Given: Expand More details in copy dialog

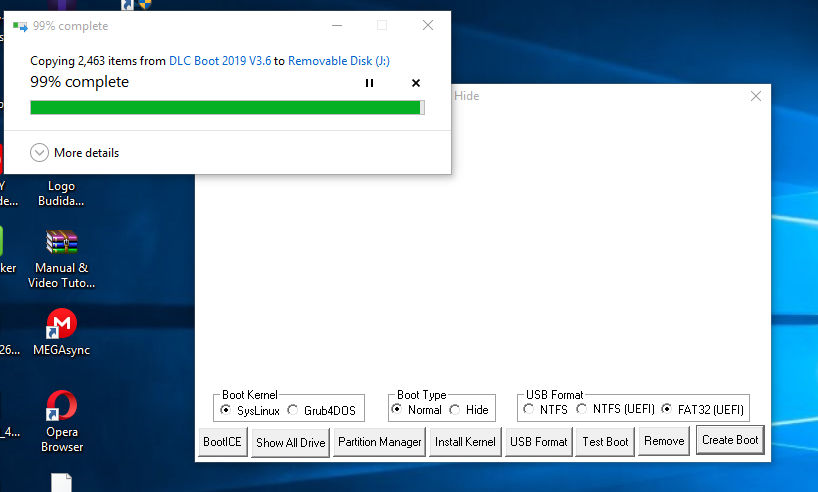Looking at the screenshot, I should [75, 153].
